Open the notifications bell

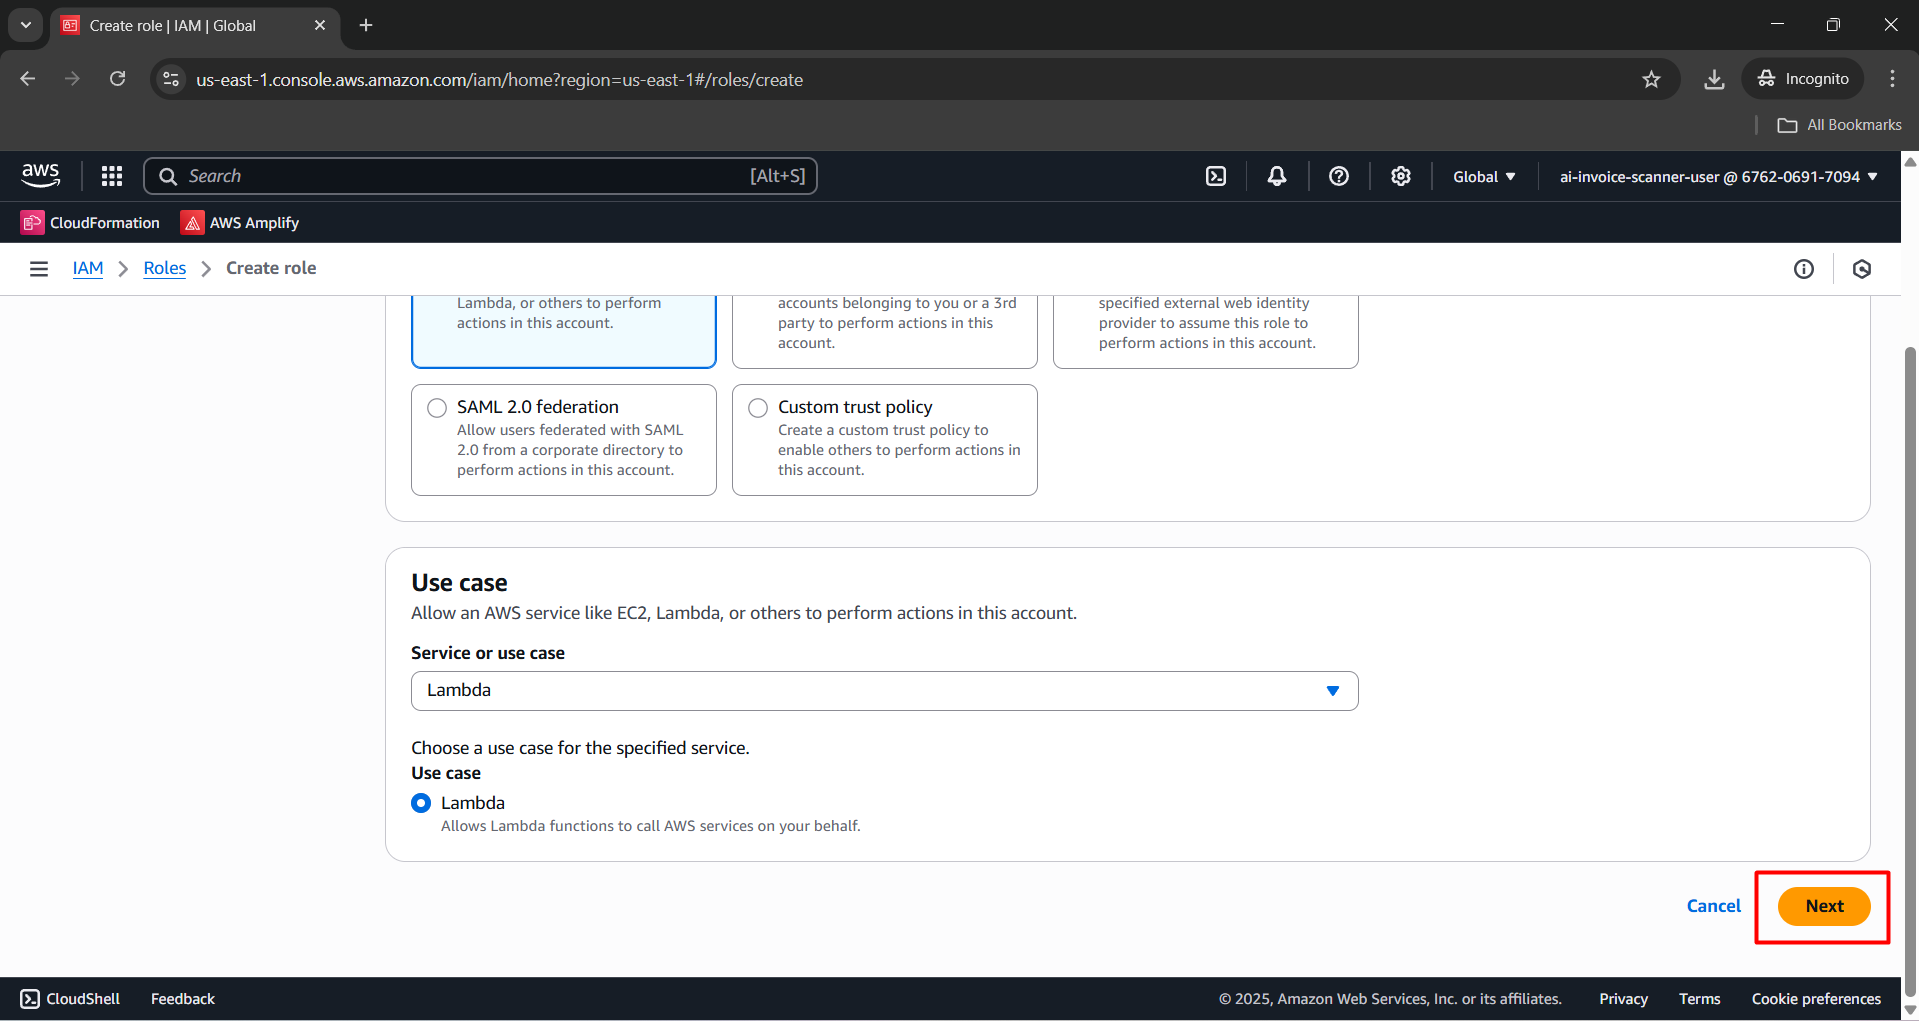click(x=1277, y=176)
